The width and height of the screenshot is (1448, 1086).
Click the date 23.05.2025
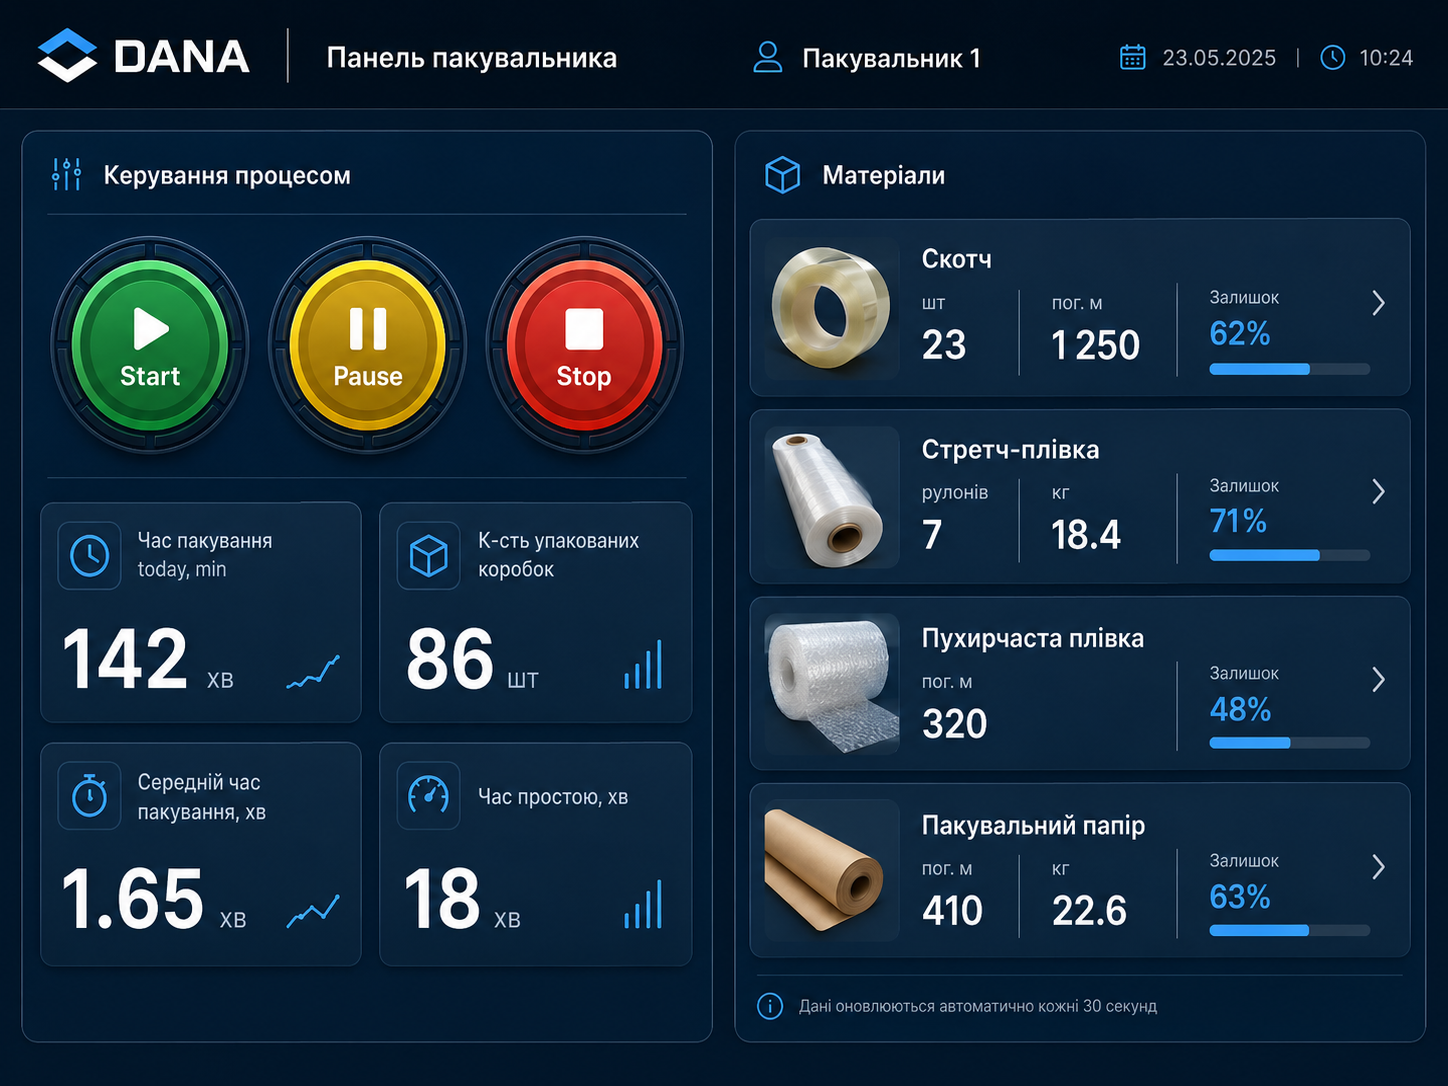[x=1219, y=58]
